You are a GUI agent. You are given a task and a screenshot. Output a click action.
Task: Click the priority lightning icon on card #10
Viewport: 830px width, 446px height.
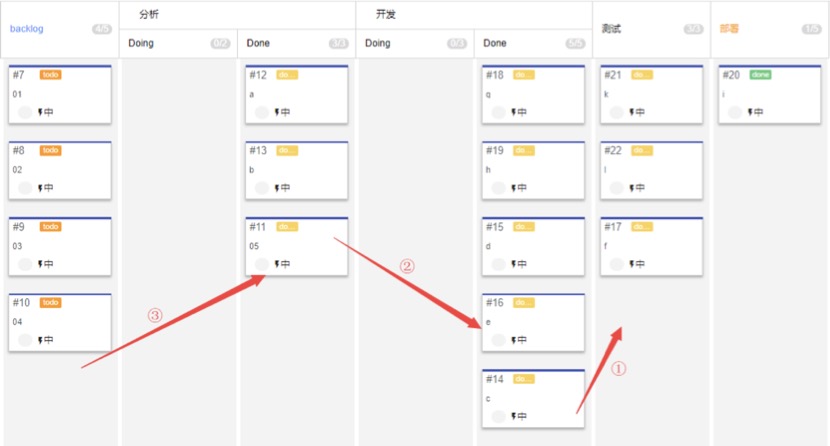[x=40, y=340]
